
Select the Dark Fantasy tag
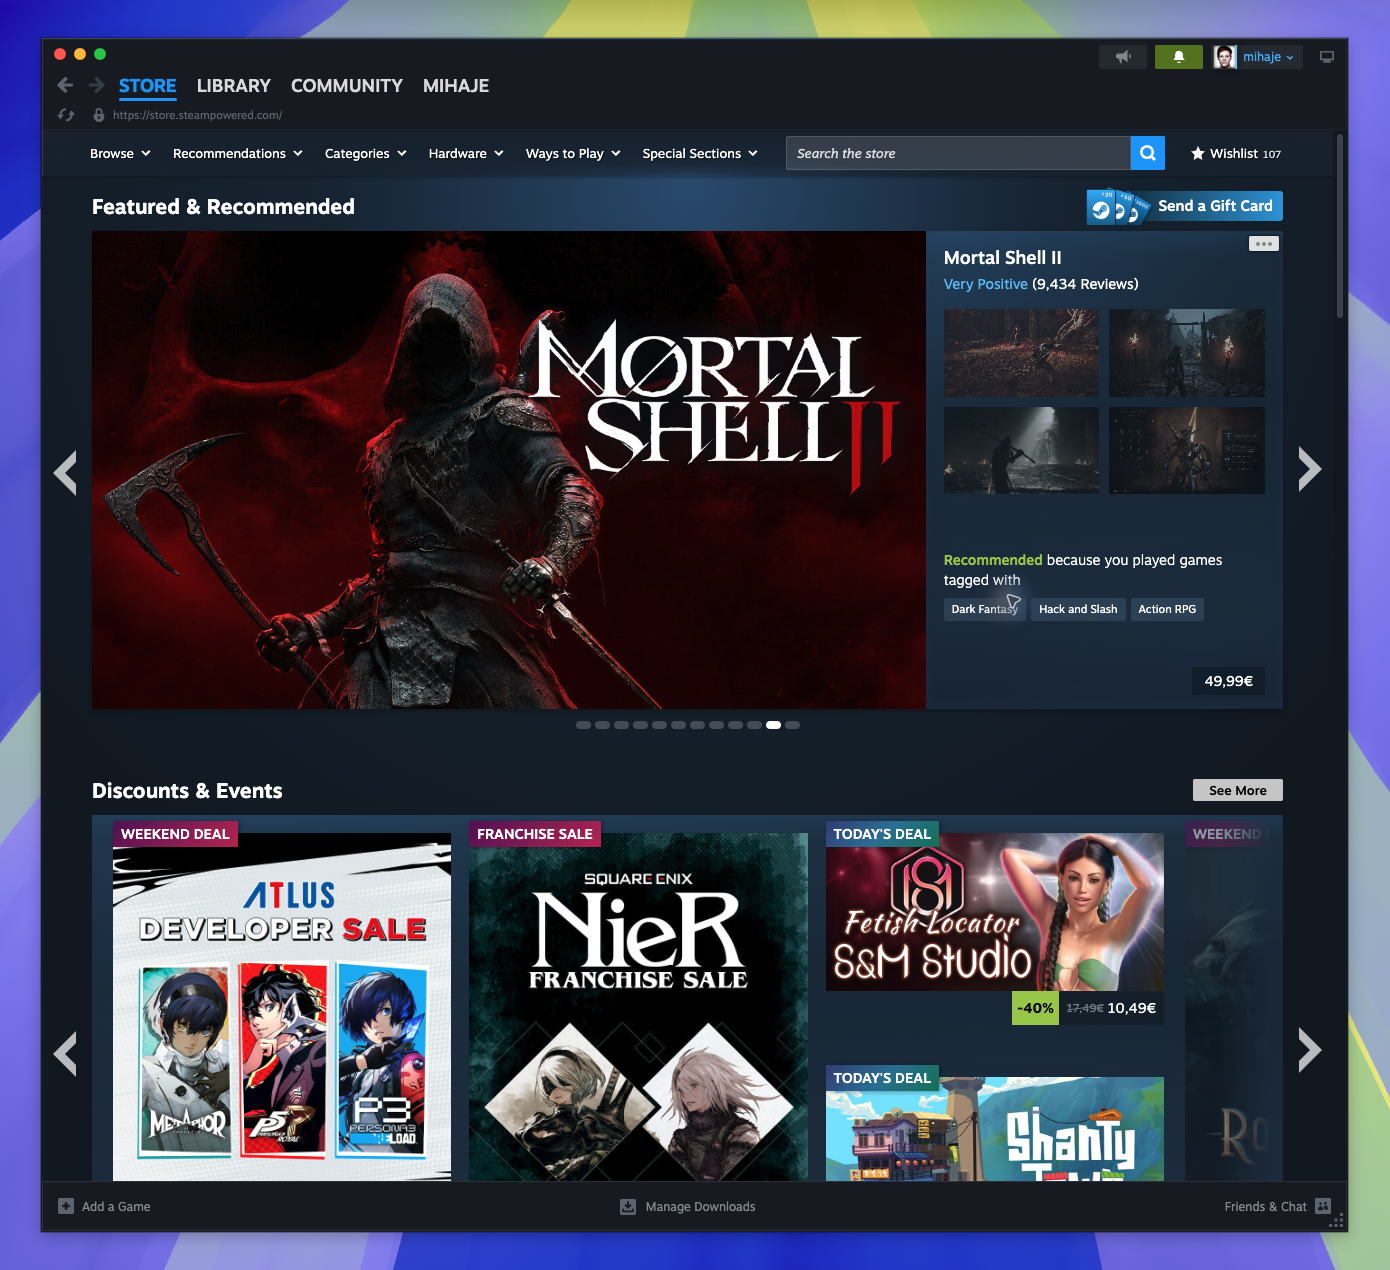pos(985,609)
